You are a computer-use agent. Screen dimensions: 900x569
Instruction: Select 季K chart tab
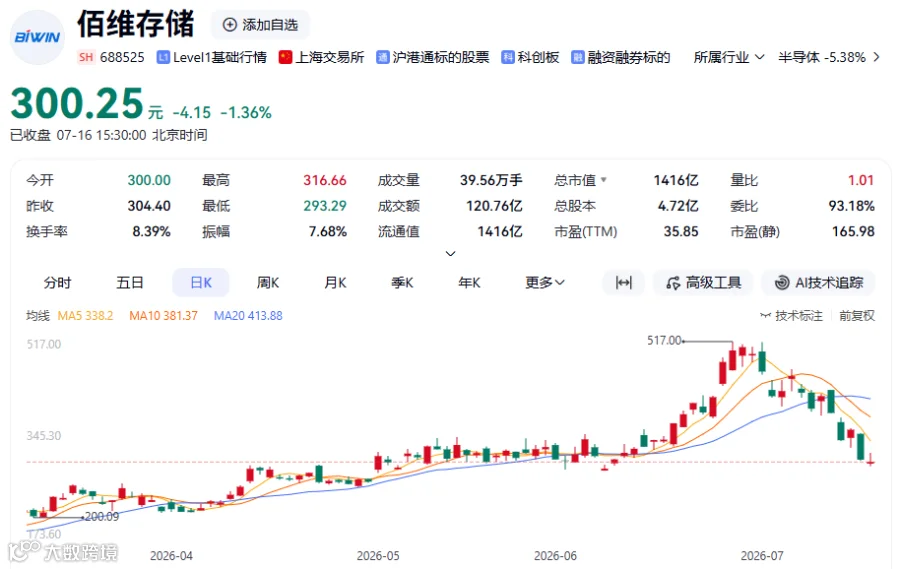pos(402,282)
